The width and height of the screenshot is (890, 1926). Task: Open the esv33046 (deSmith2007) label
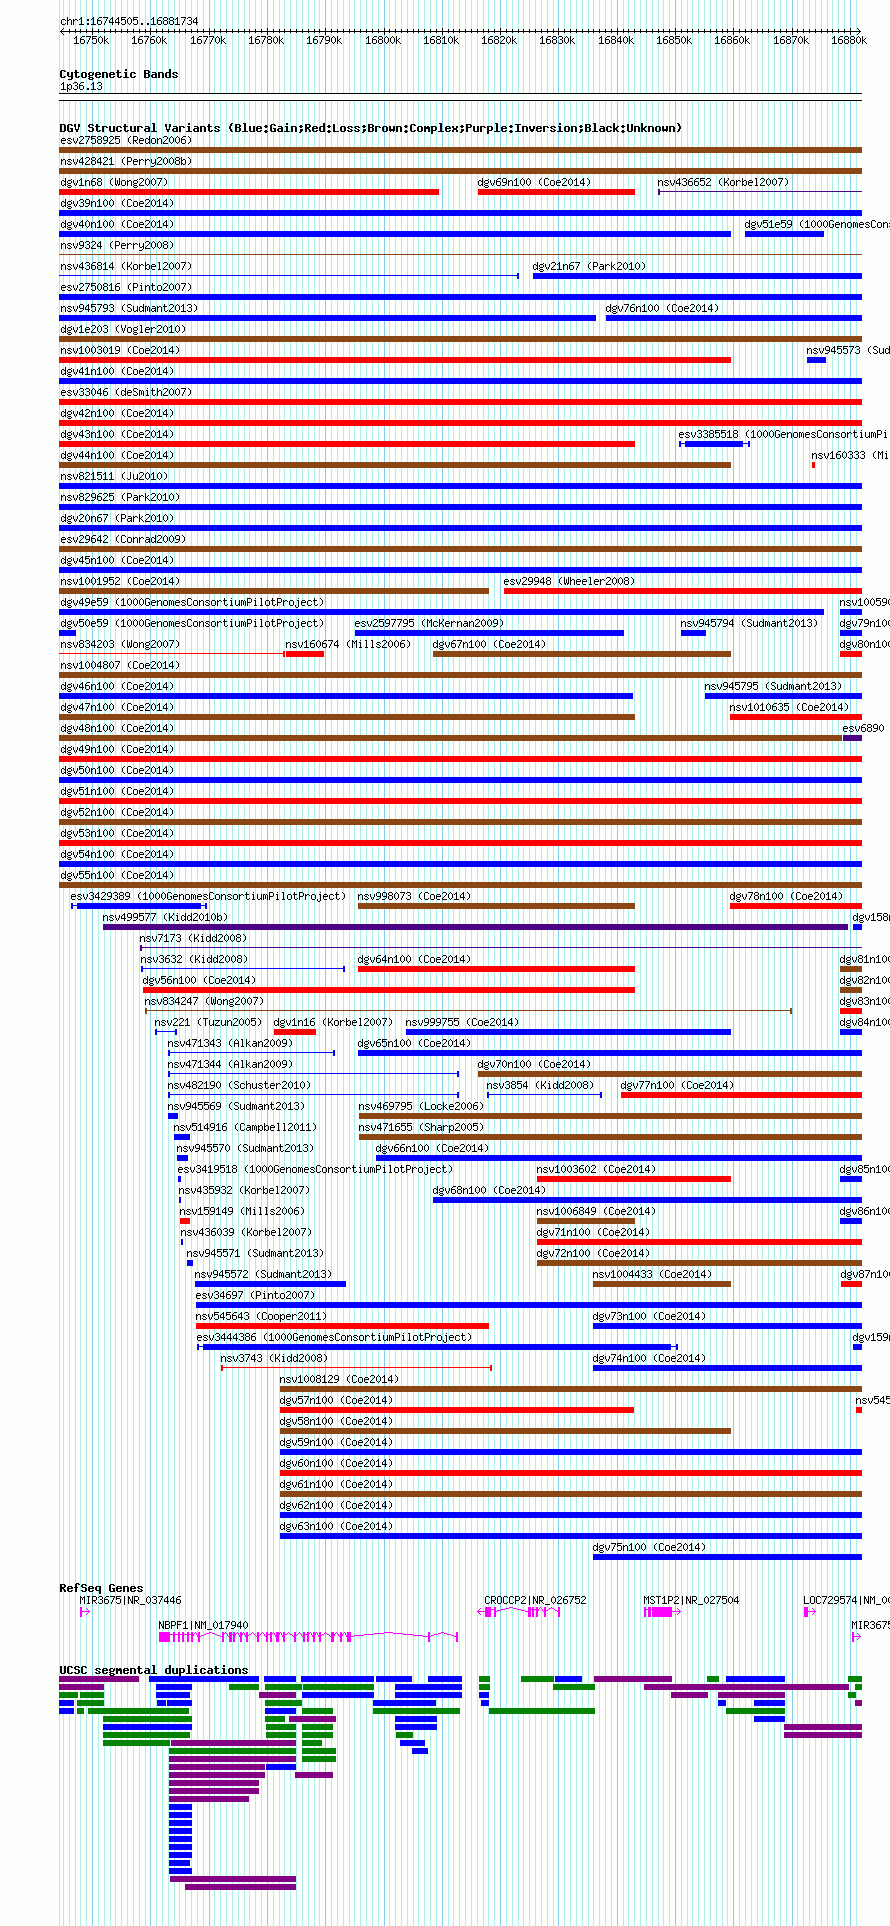point(125,392)
